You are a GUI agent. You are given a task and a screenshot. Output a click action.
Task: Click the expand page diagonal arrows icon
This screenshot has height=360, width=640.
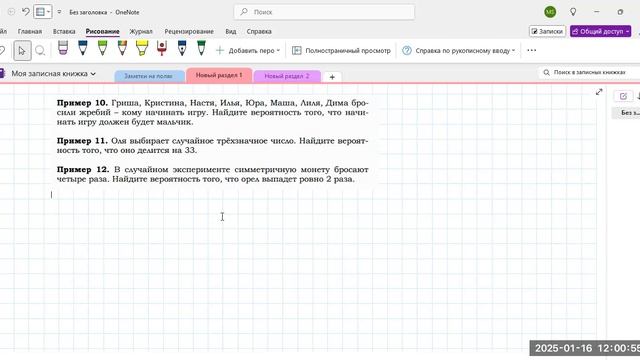point(599,92)
